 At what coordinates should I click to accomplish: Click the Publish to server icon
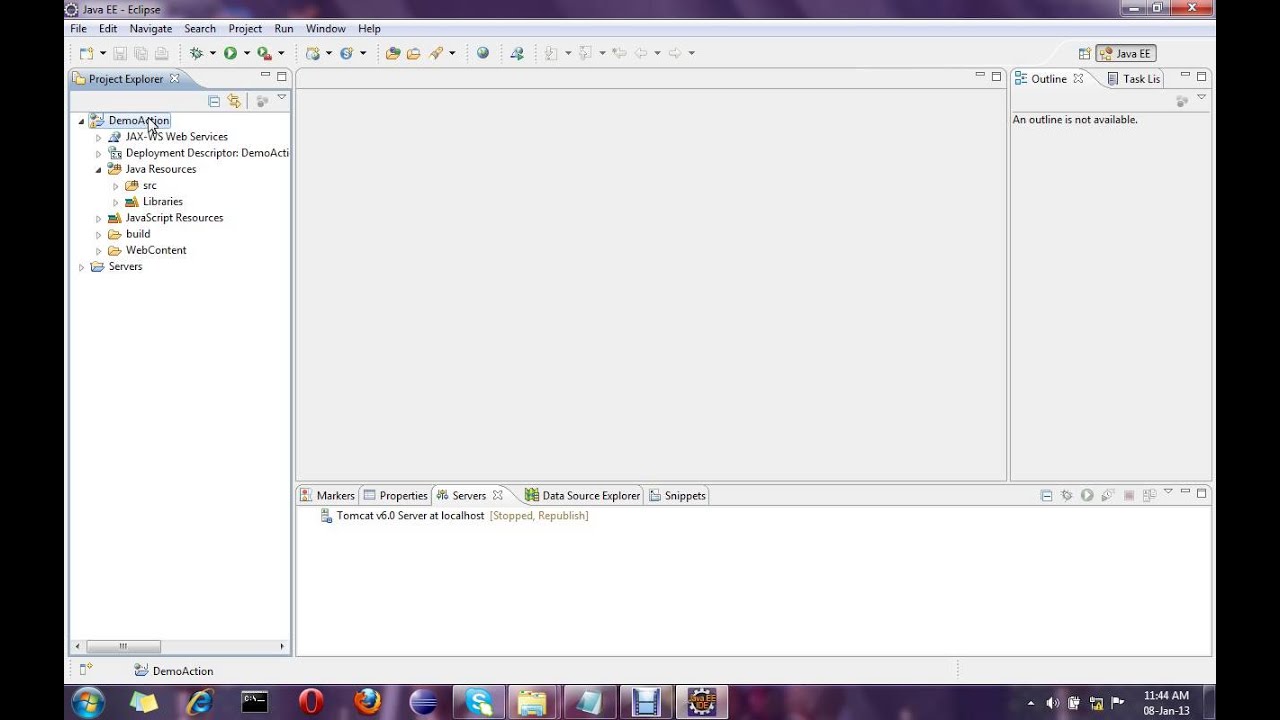coord(1149,495)
